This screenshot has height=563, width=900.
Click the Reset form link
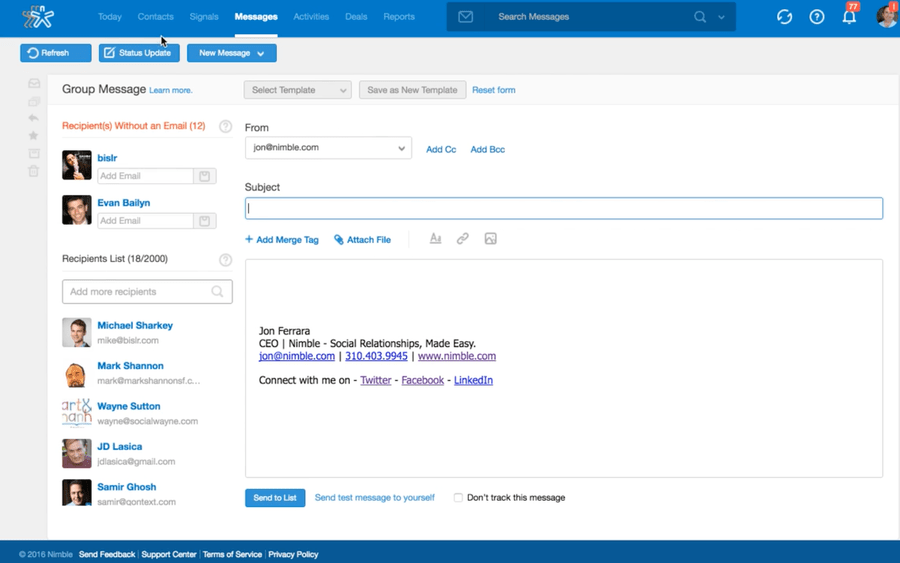pos(494,90)
